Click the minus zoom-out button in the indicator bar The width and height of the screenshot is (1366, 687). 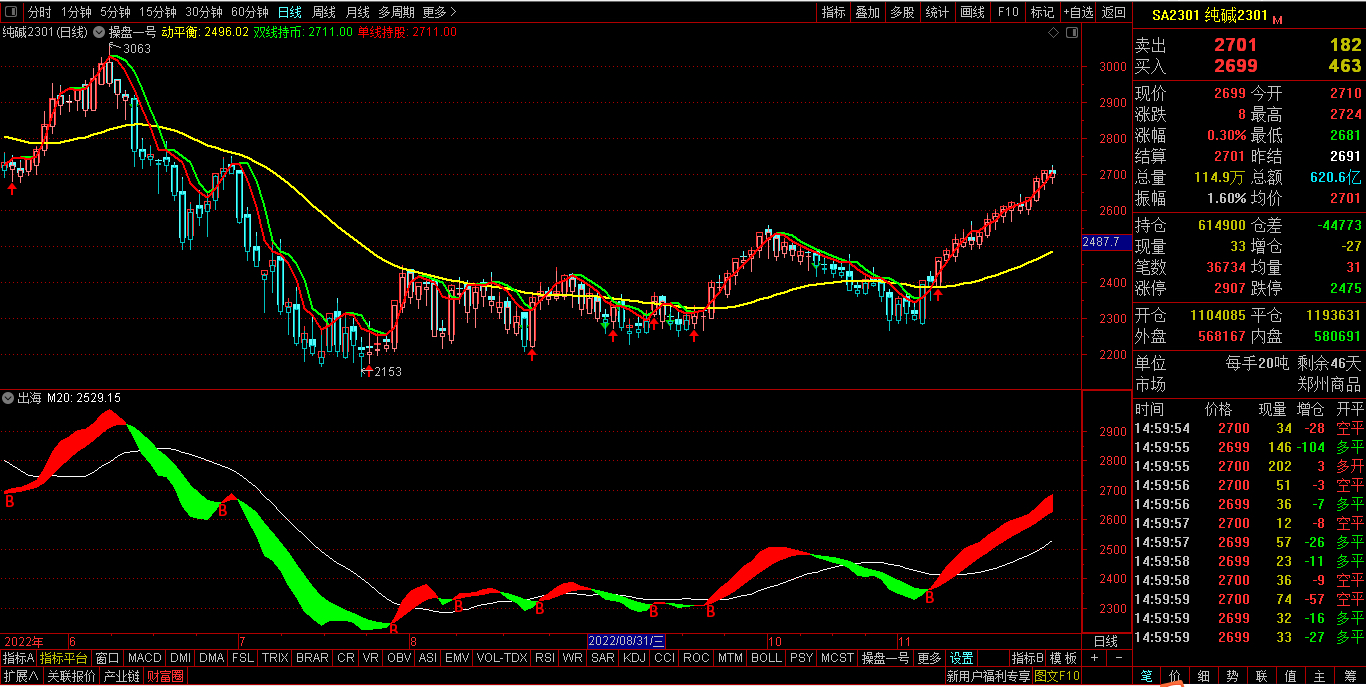[x=1118, y=658]
